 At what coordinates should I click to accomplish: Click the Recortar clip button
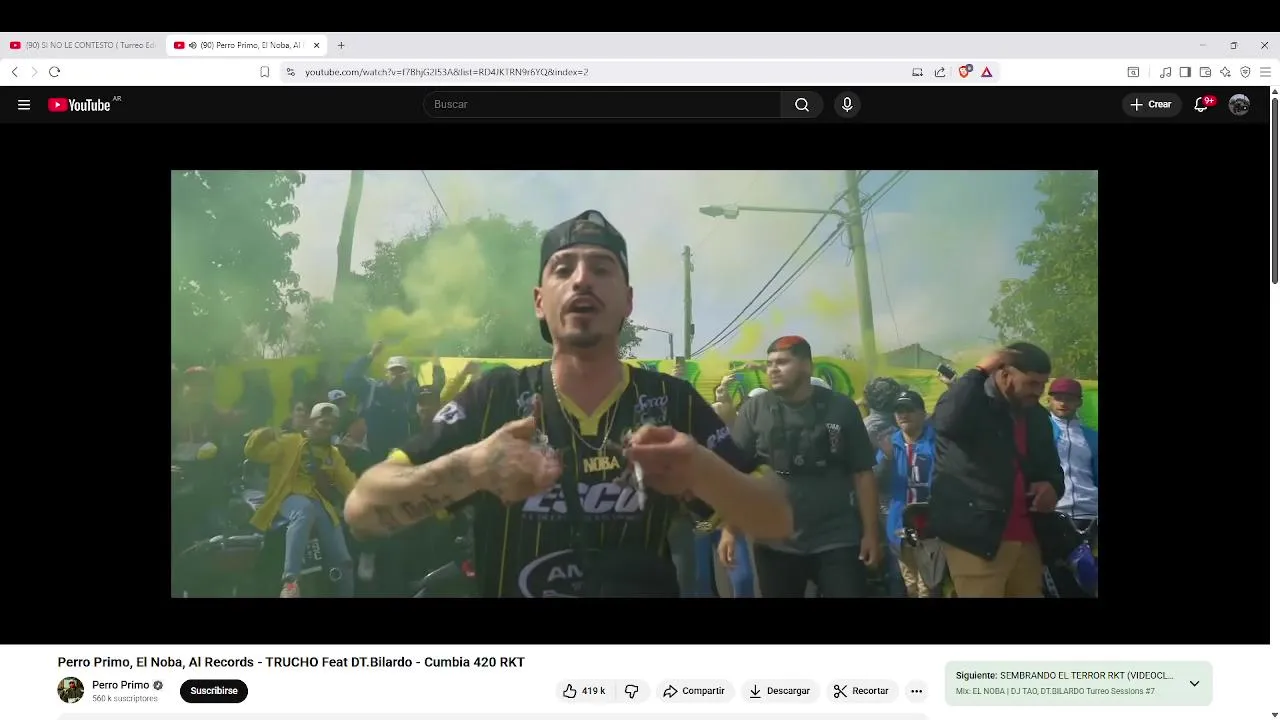(861, 691)
